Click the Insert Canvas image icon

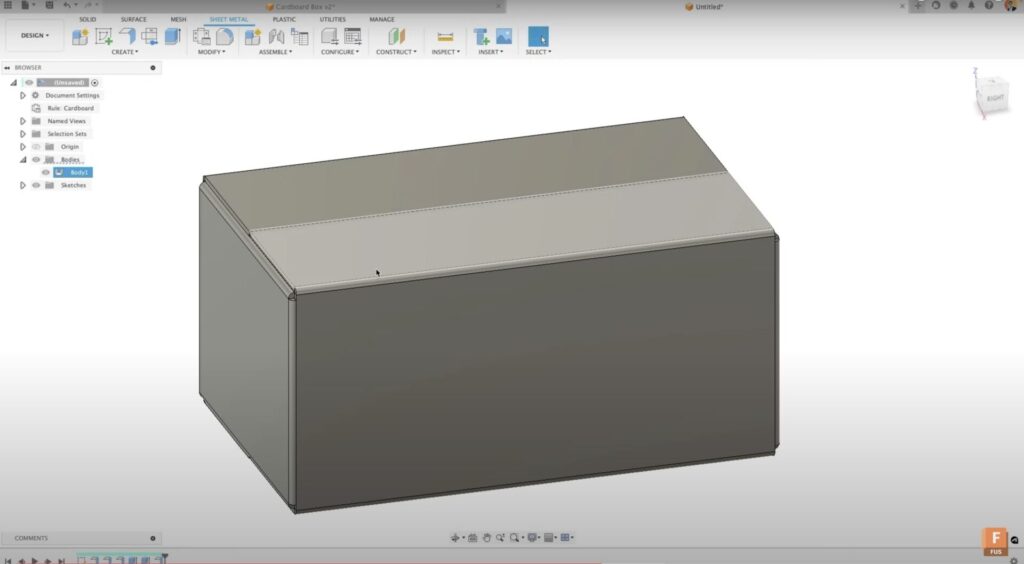504,37
